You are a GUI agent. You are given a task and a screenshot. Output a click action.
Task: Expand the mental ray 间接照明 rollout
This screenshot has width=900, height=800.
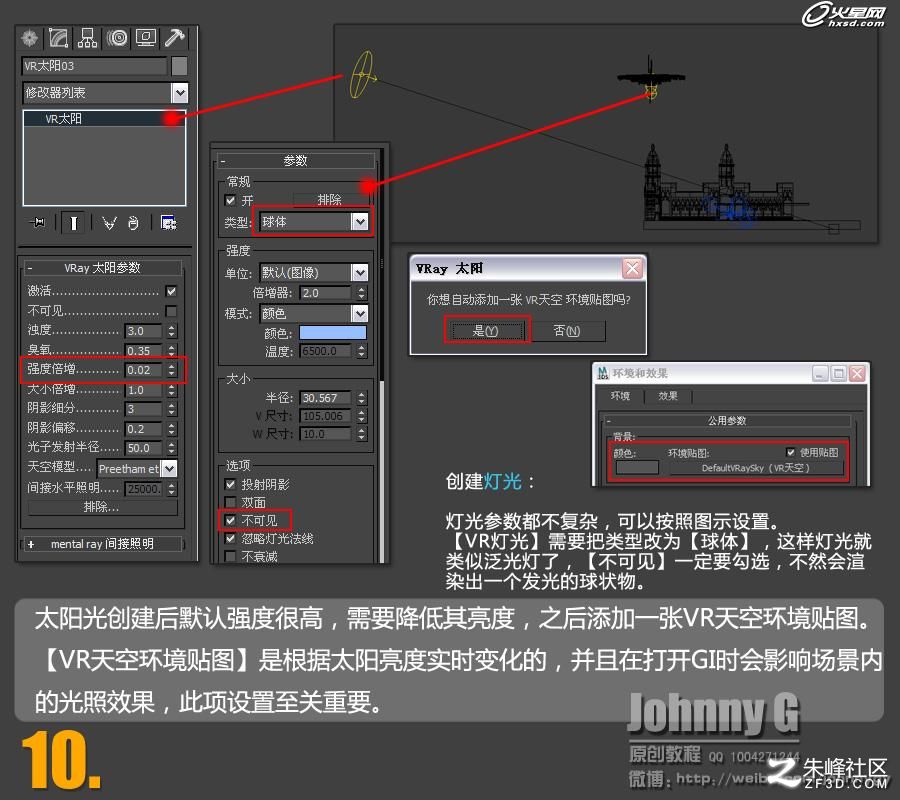pyautogui.click(x=102, y=543)
